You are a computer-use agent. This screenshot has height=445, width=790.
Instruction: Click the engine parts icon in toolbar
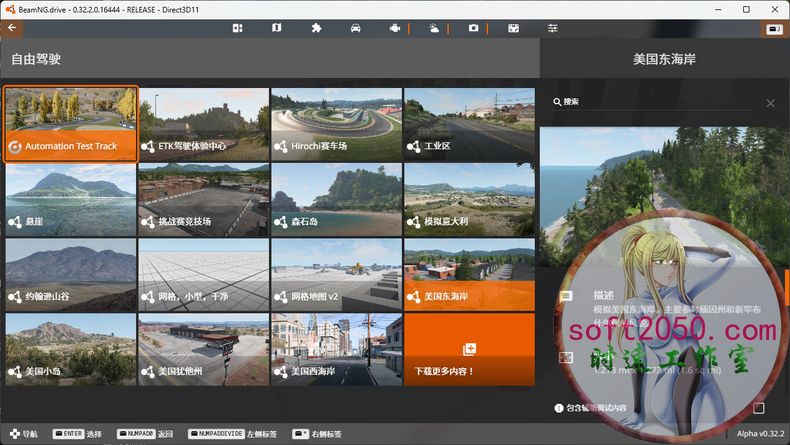pos(395,28)
